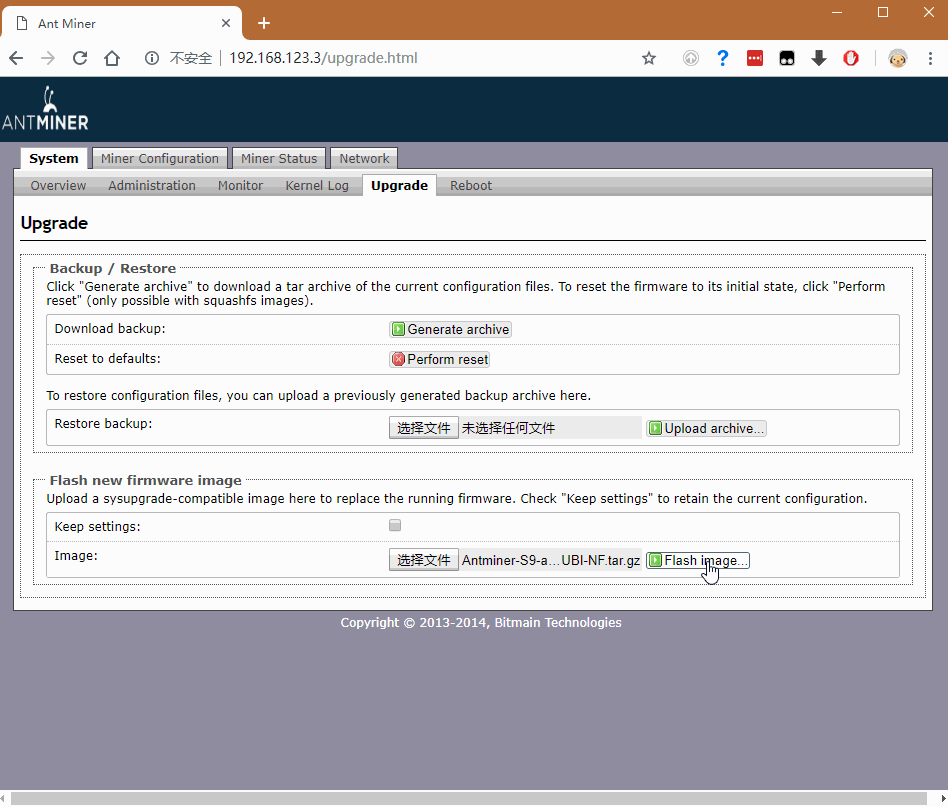Open the Miner Status tab

point(279,158)
